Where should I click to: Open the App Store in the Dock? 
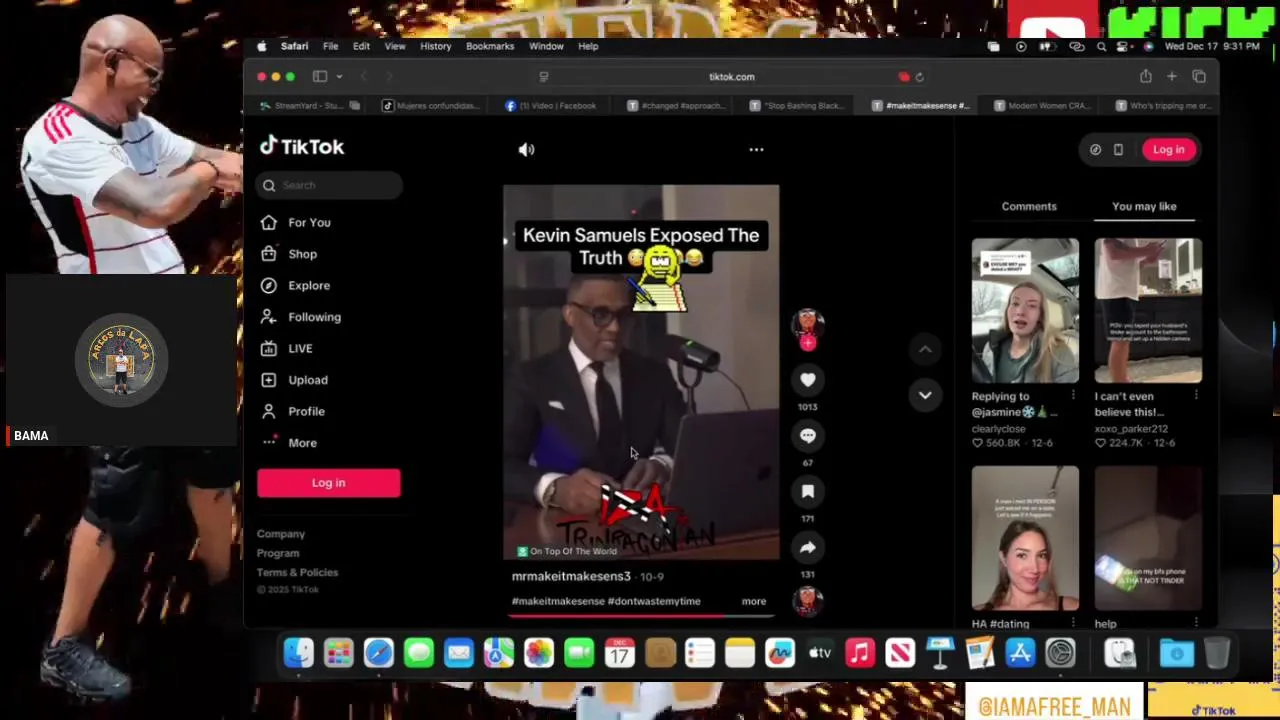(1020, 654)
